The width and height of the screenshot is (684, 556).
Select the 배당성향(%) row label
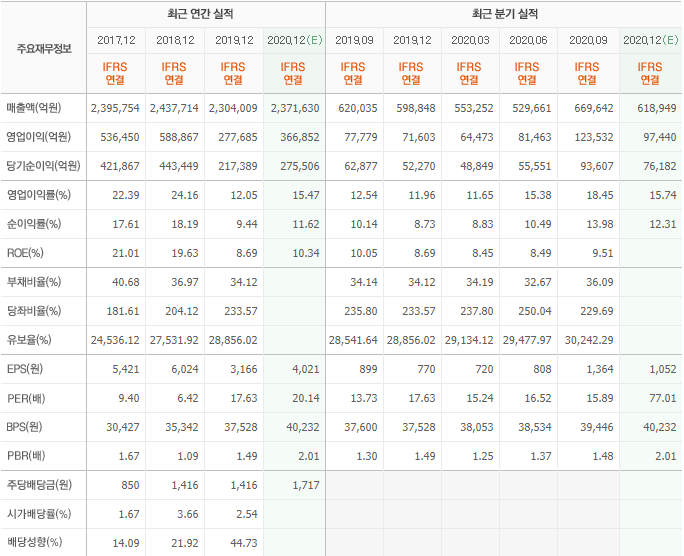coord(34,542)
